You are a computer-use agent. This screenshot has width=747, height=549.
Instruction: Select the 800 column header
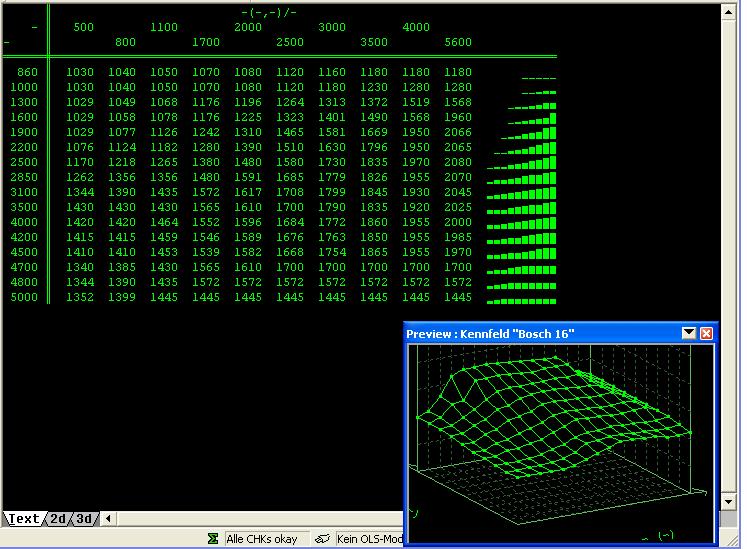pos(125,42)
